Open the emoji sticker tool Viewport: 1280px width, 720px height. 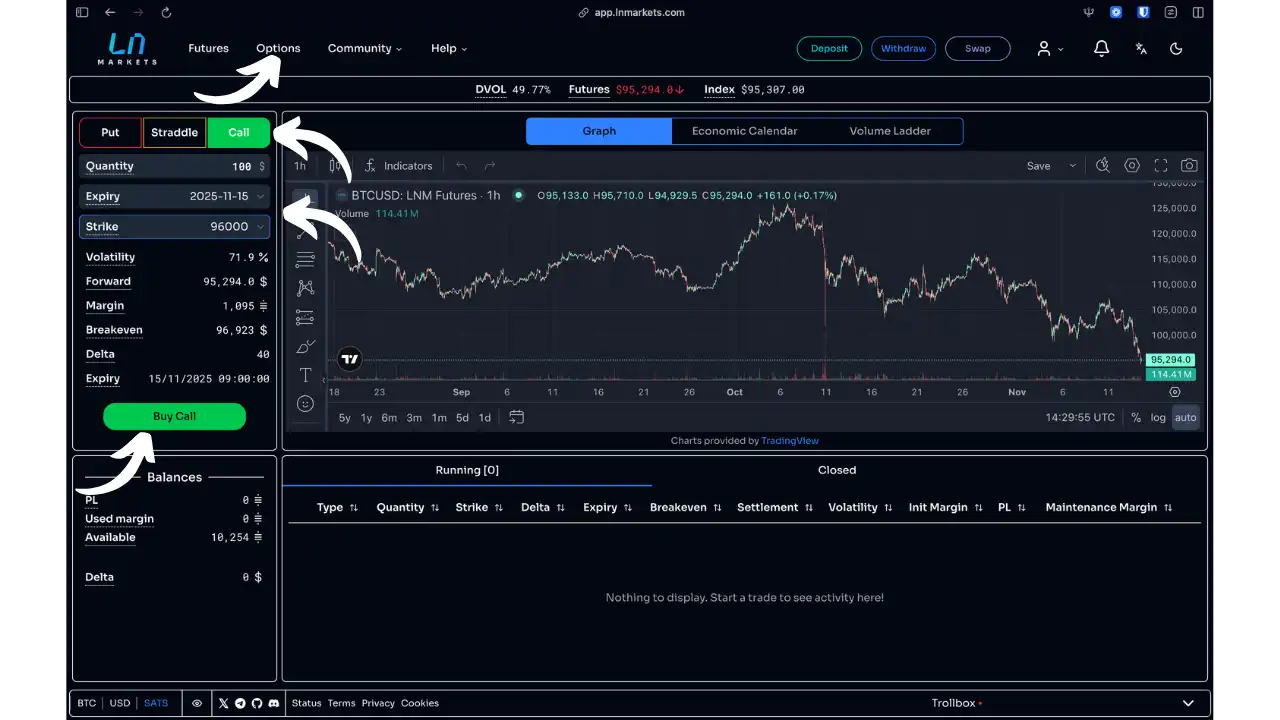(x=306, y=404)
